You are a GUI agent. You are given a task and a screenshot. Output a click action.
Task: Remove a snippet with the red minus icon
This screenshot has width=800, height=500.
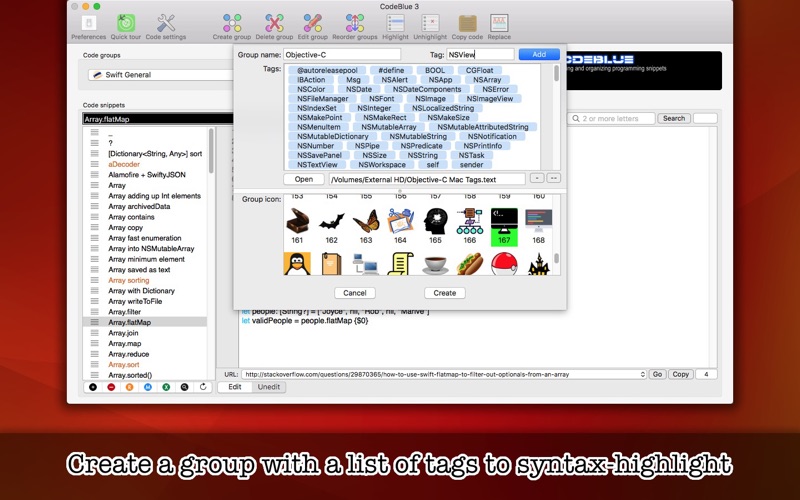click(111, 387)
